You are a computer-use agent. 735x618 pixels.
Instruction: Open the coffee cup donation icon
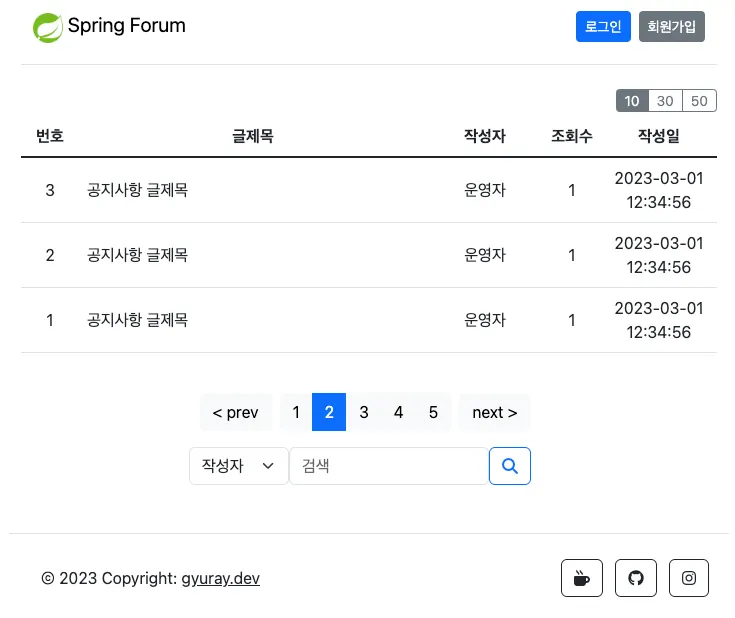[582, 578]
